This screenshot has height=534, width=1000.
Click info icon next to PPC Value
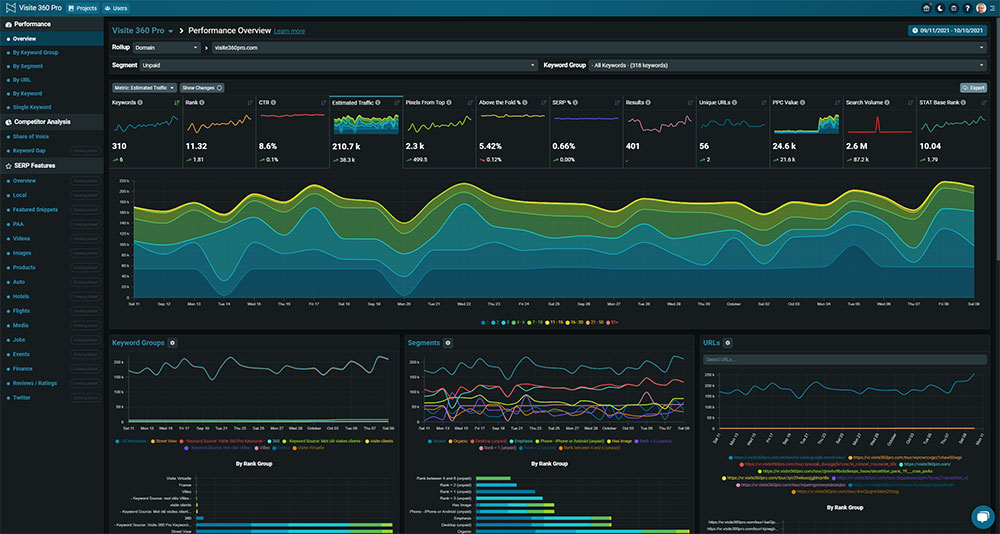[x=804, y=102]
